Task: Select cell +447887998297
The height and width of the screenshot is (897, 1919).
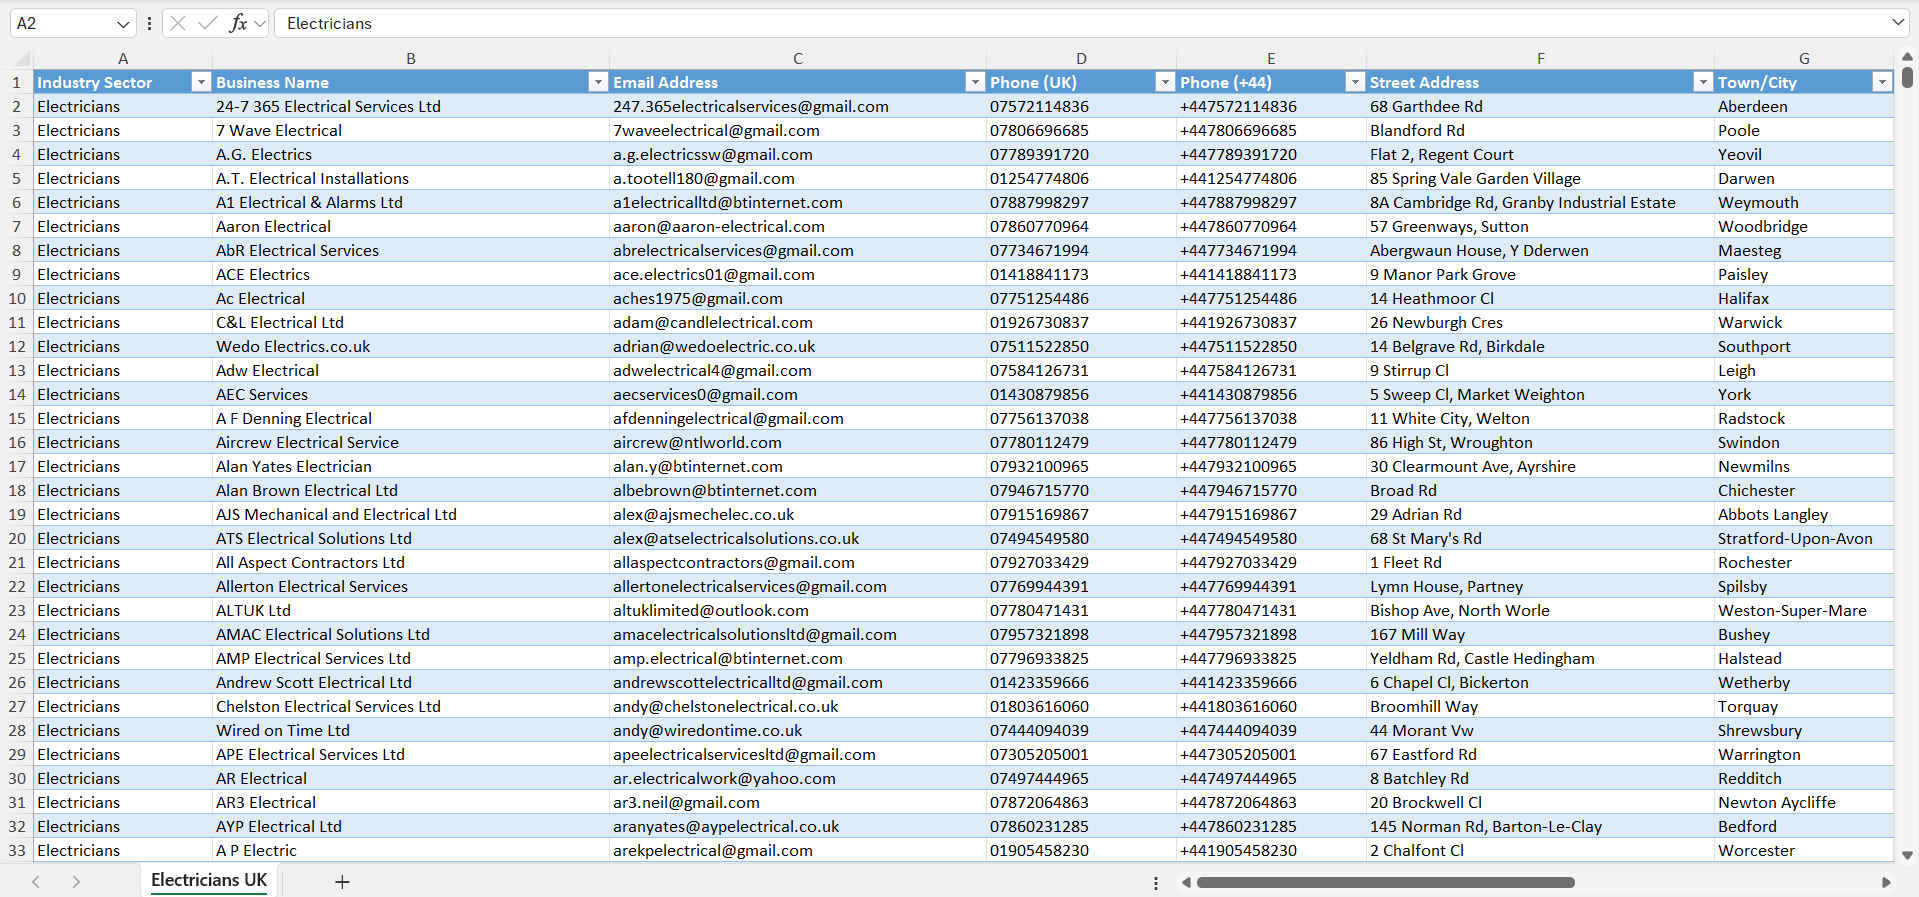Action: 1271,202
